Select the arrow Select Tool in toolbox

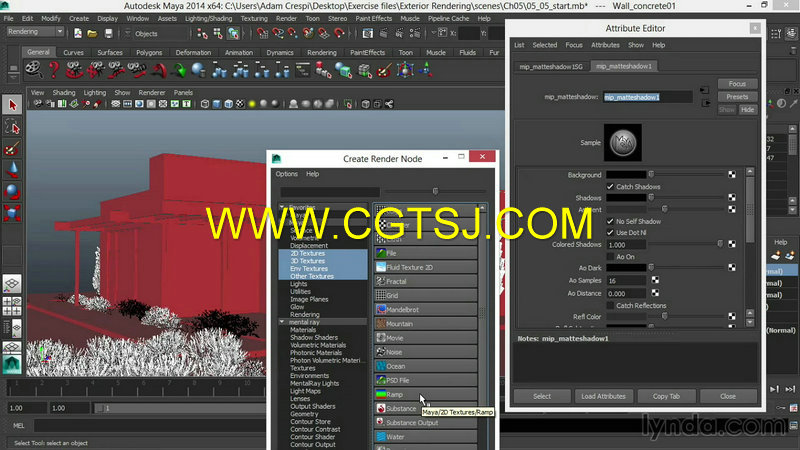coord(12,105)
